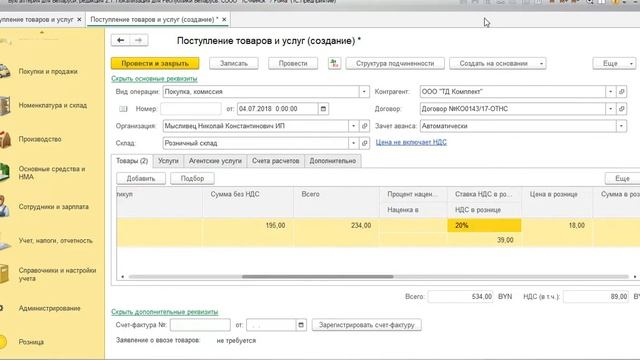Image resolution: width=640 pixels, height=360 pixels.
Task: Open calendar for счет-фактура date
Action: 301,325
